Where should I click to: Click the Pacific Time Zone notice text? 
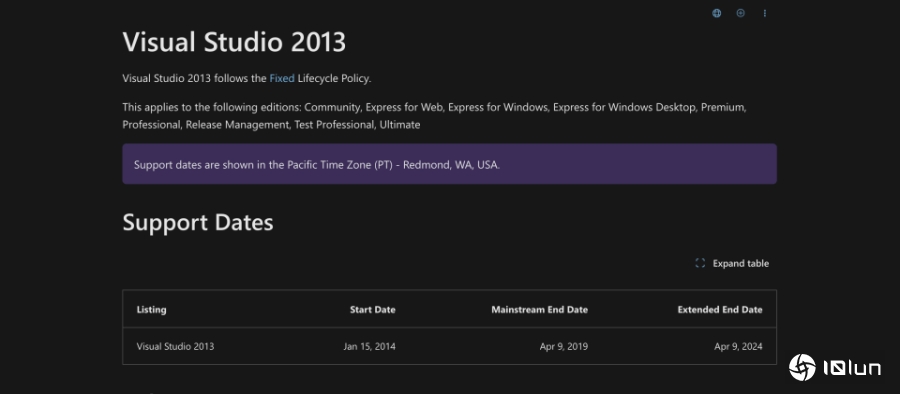(317, 165)
